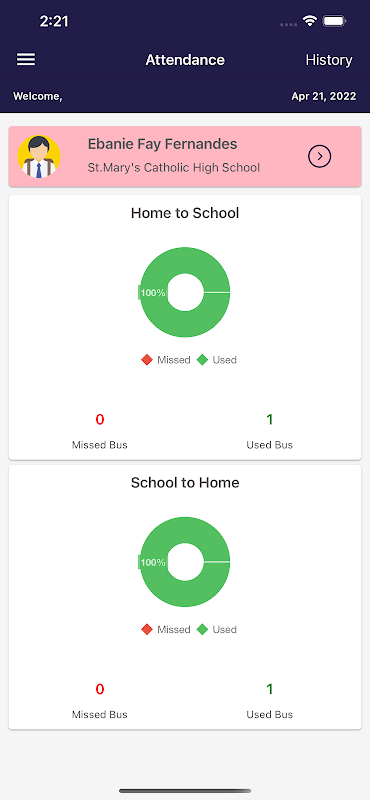The height and width of the screenshot is (800, 370).
Task: Toggle Used legend in Home to School chart
Action: (216, 360)
